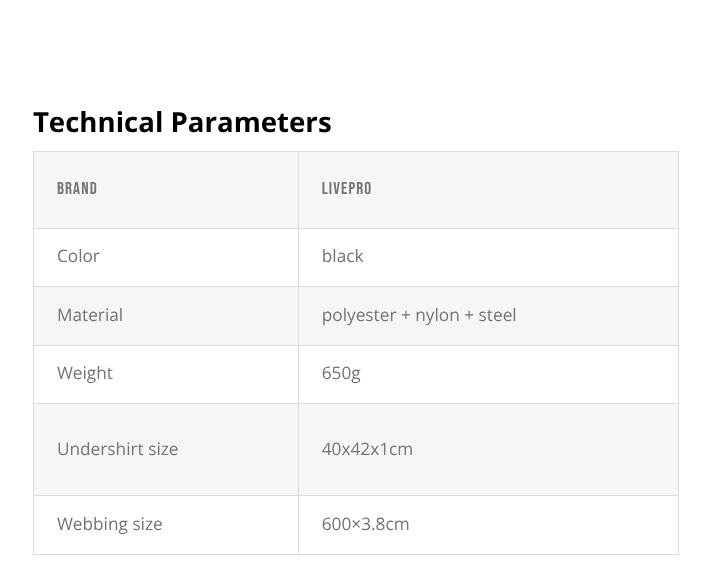Viewport: 723px width, 573px height.
Task: Click the LIVEPRO brand value
Action: (346, 188)
